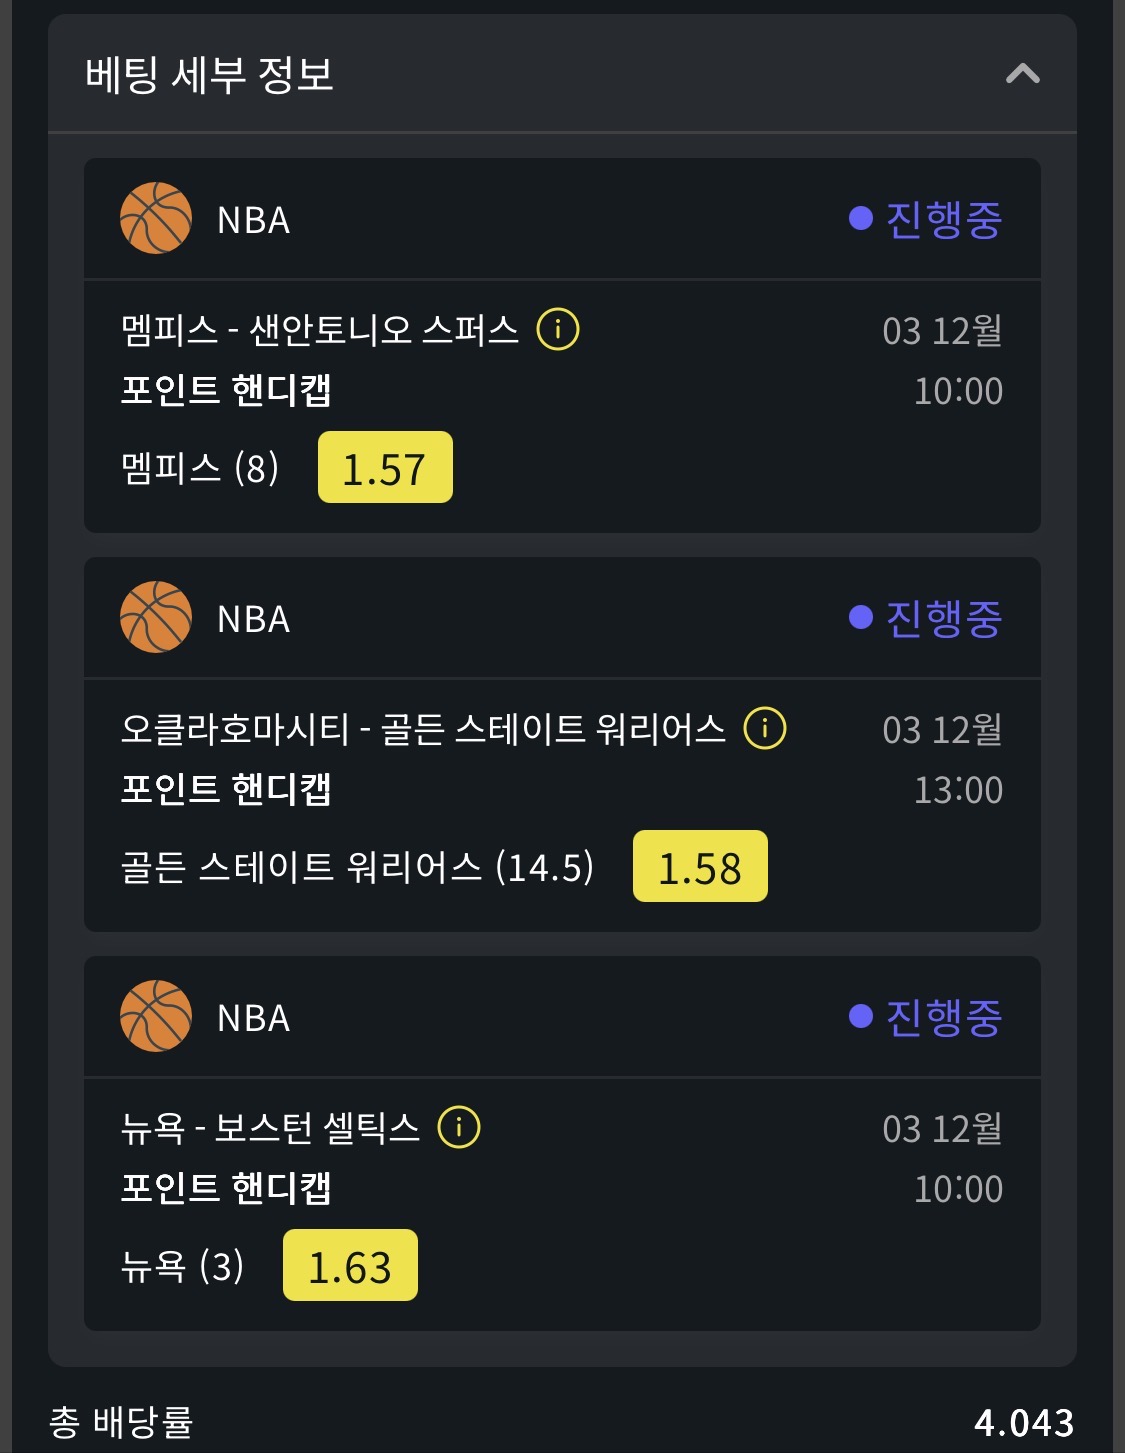Select the 1.63 odds badge
Viewport: 1125px width, 1453px height.
pyautogui.click(x=350, y=1266)
